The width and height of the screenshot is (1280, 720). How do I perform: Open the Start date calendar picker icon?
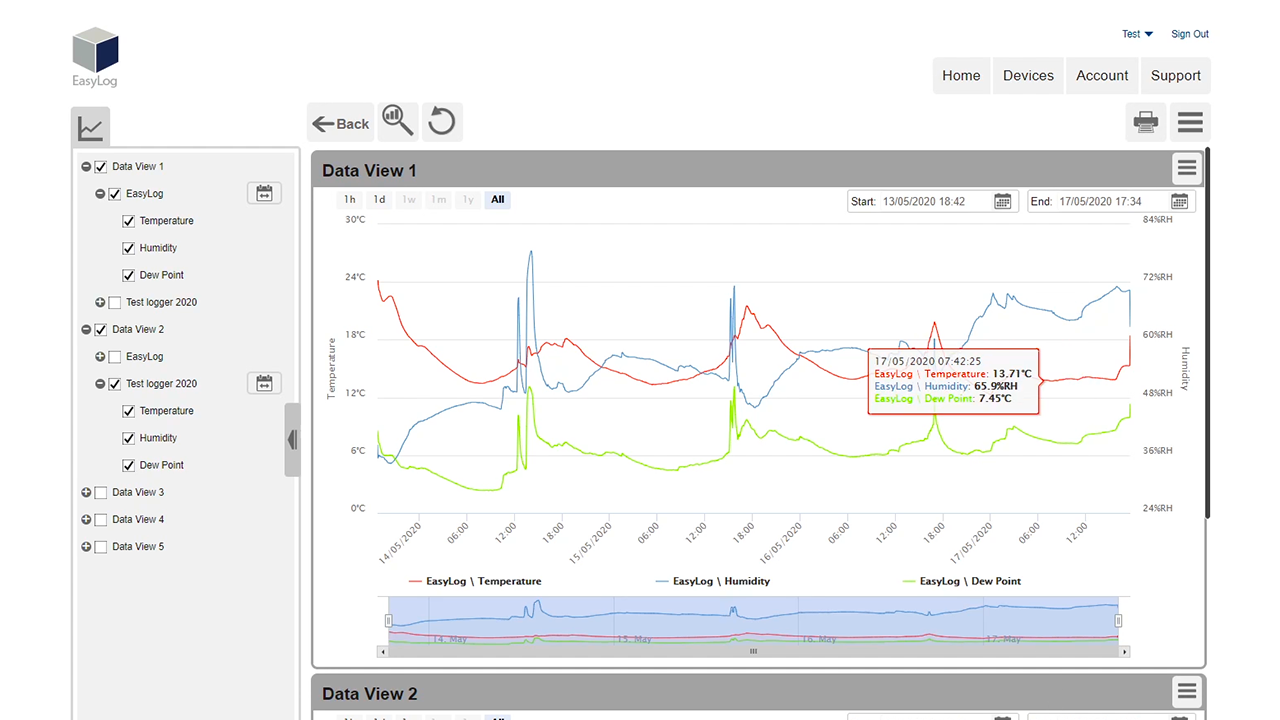tap(1003, 201)
